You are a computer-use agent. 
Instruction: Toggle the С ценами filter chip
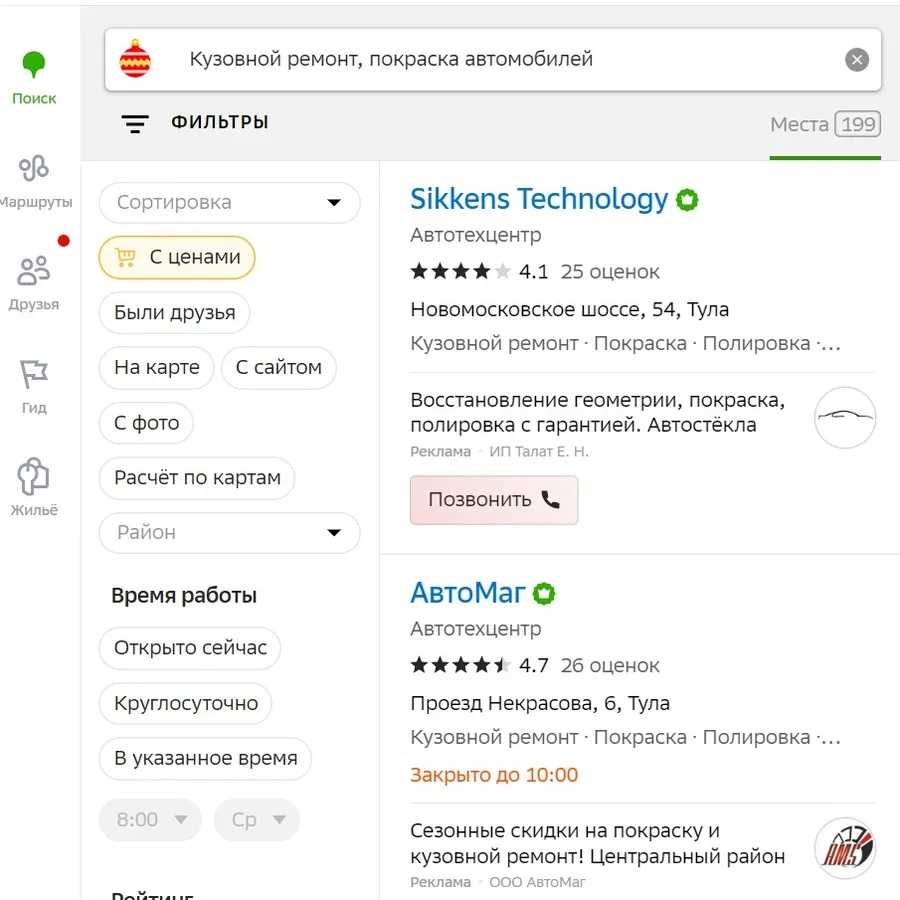177,258
